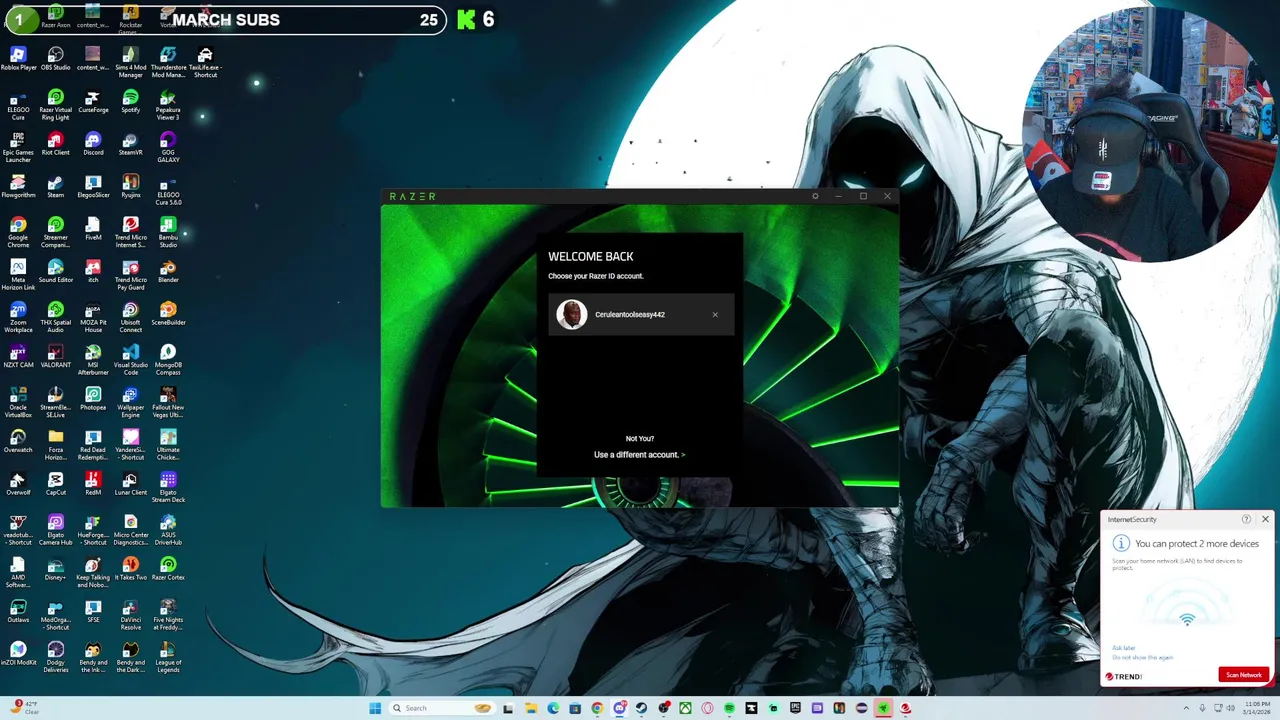Select Disney+ desktop icon

coord(55,569)
